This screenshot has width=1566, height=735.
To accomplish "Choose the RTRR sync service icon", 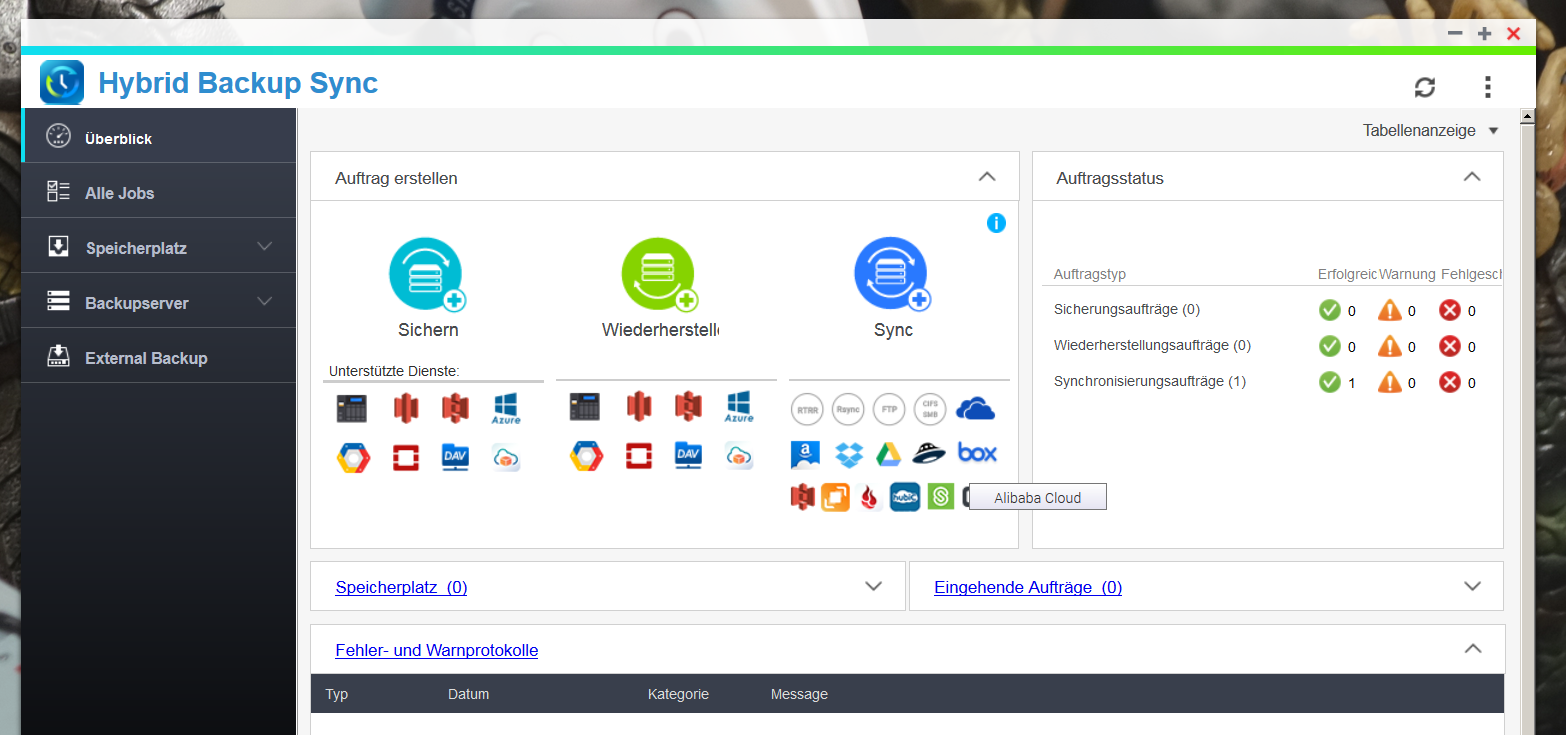I will 807,409.
